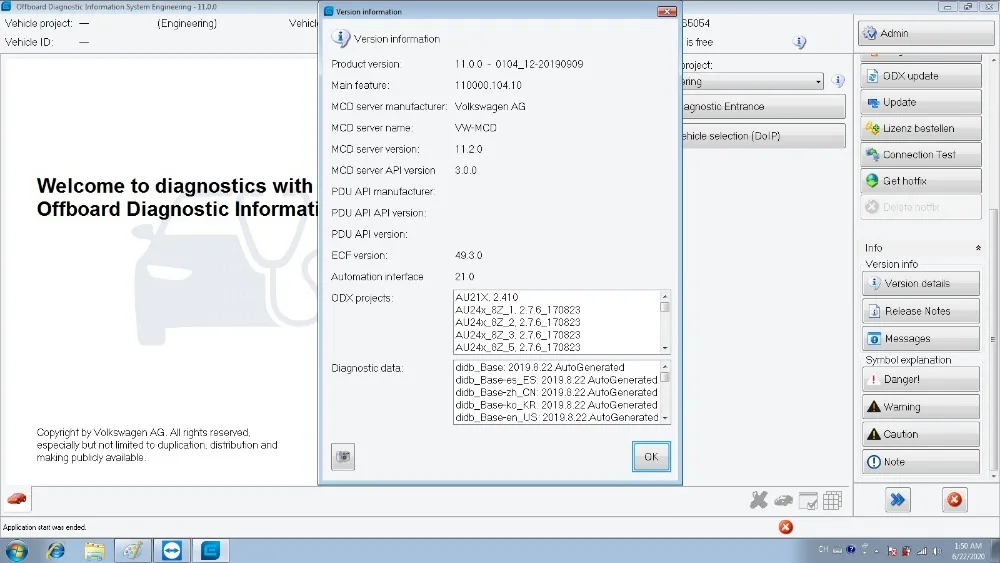Collapse the Info section

(x=978, y=248)
